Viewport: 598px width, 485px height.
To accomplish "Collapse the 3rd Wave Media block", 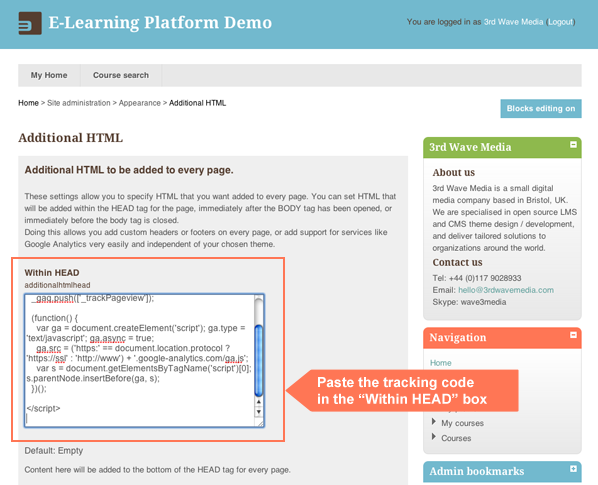I will (573, 145).
